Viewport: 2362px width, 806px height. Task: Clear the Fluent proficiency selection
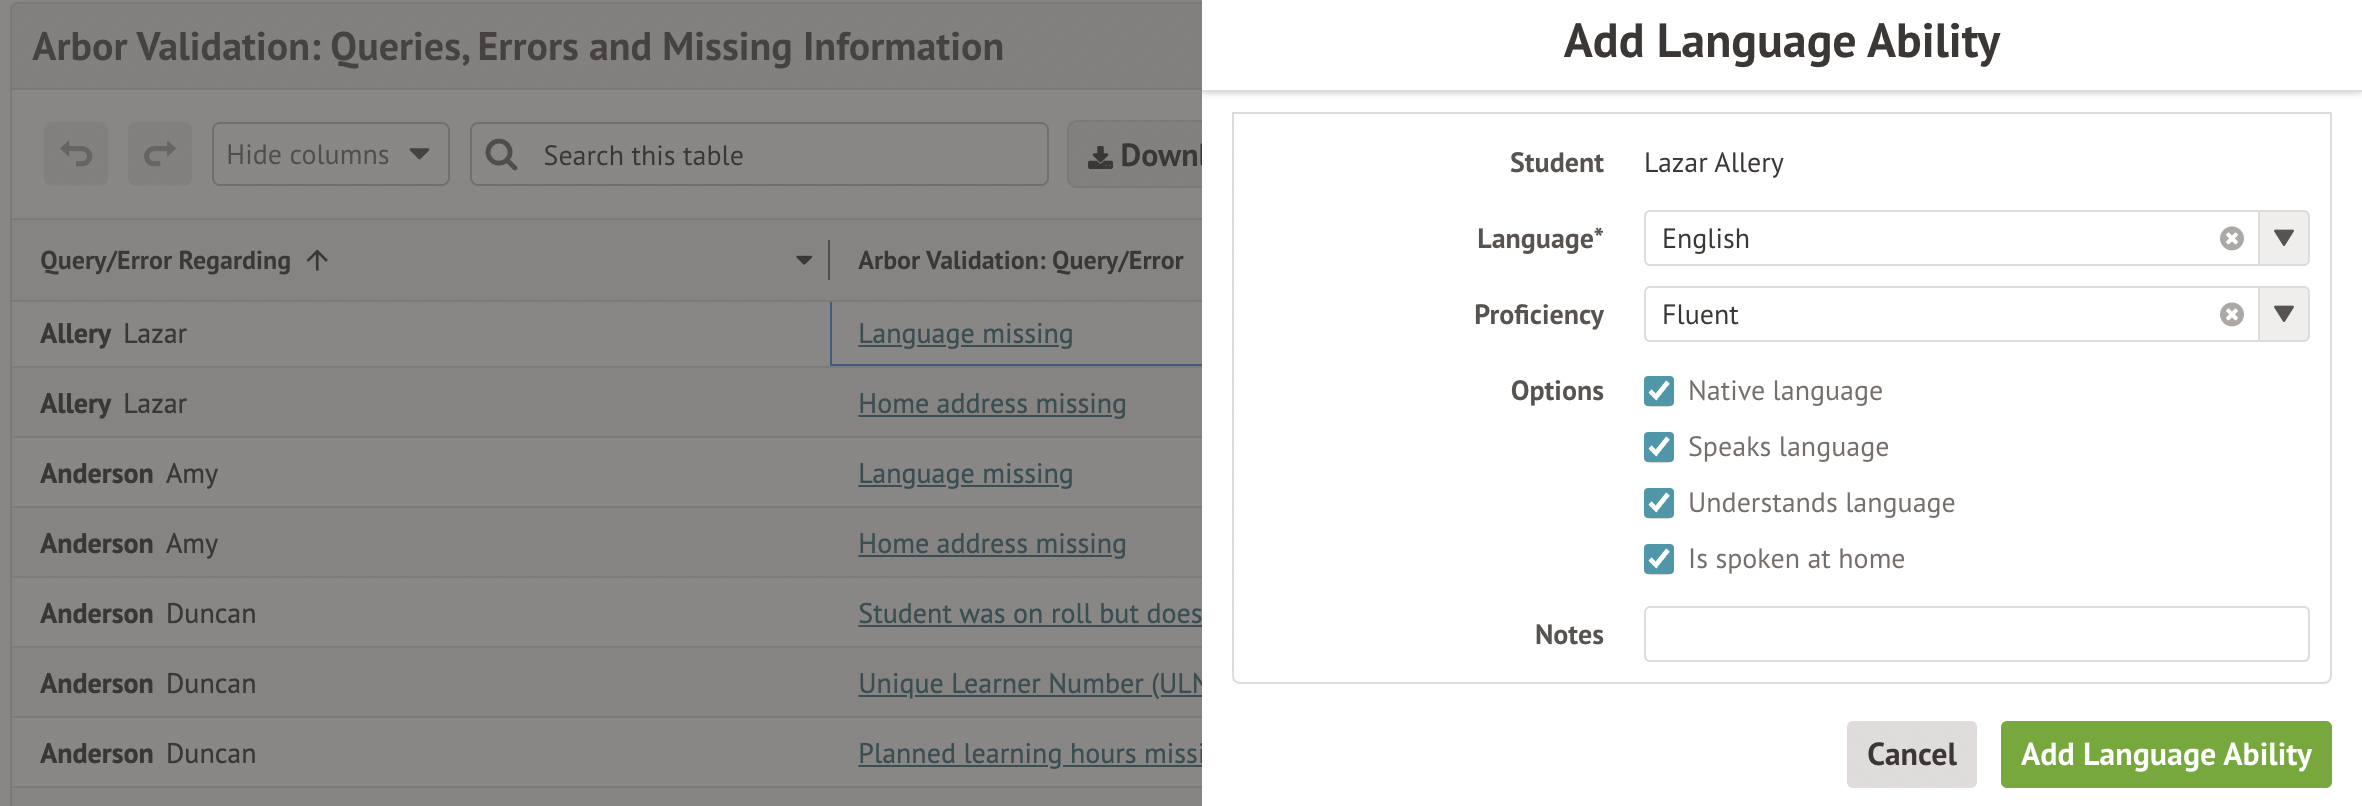[2231, 314]
